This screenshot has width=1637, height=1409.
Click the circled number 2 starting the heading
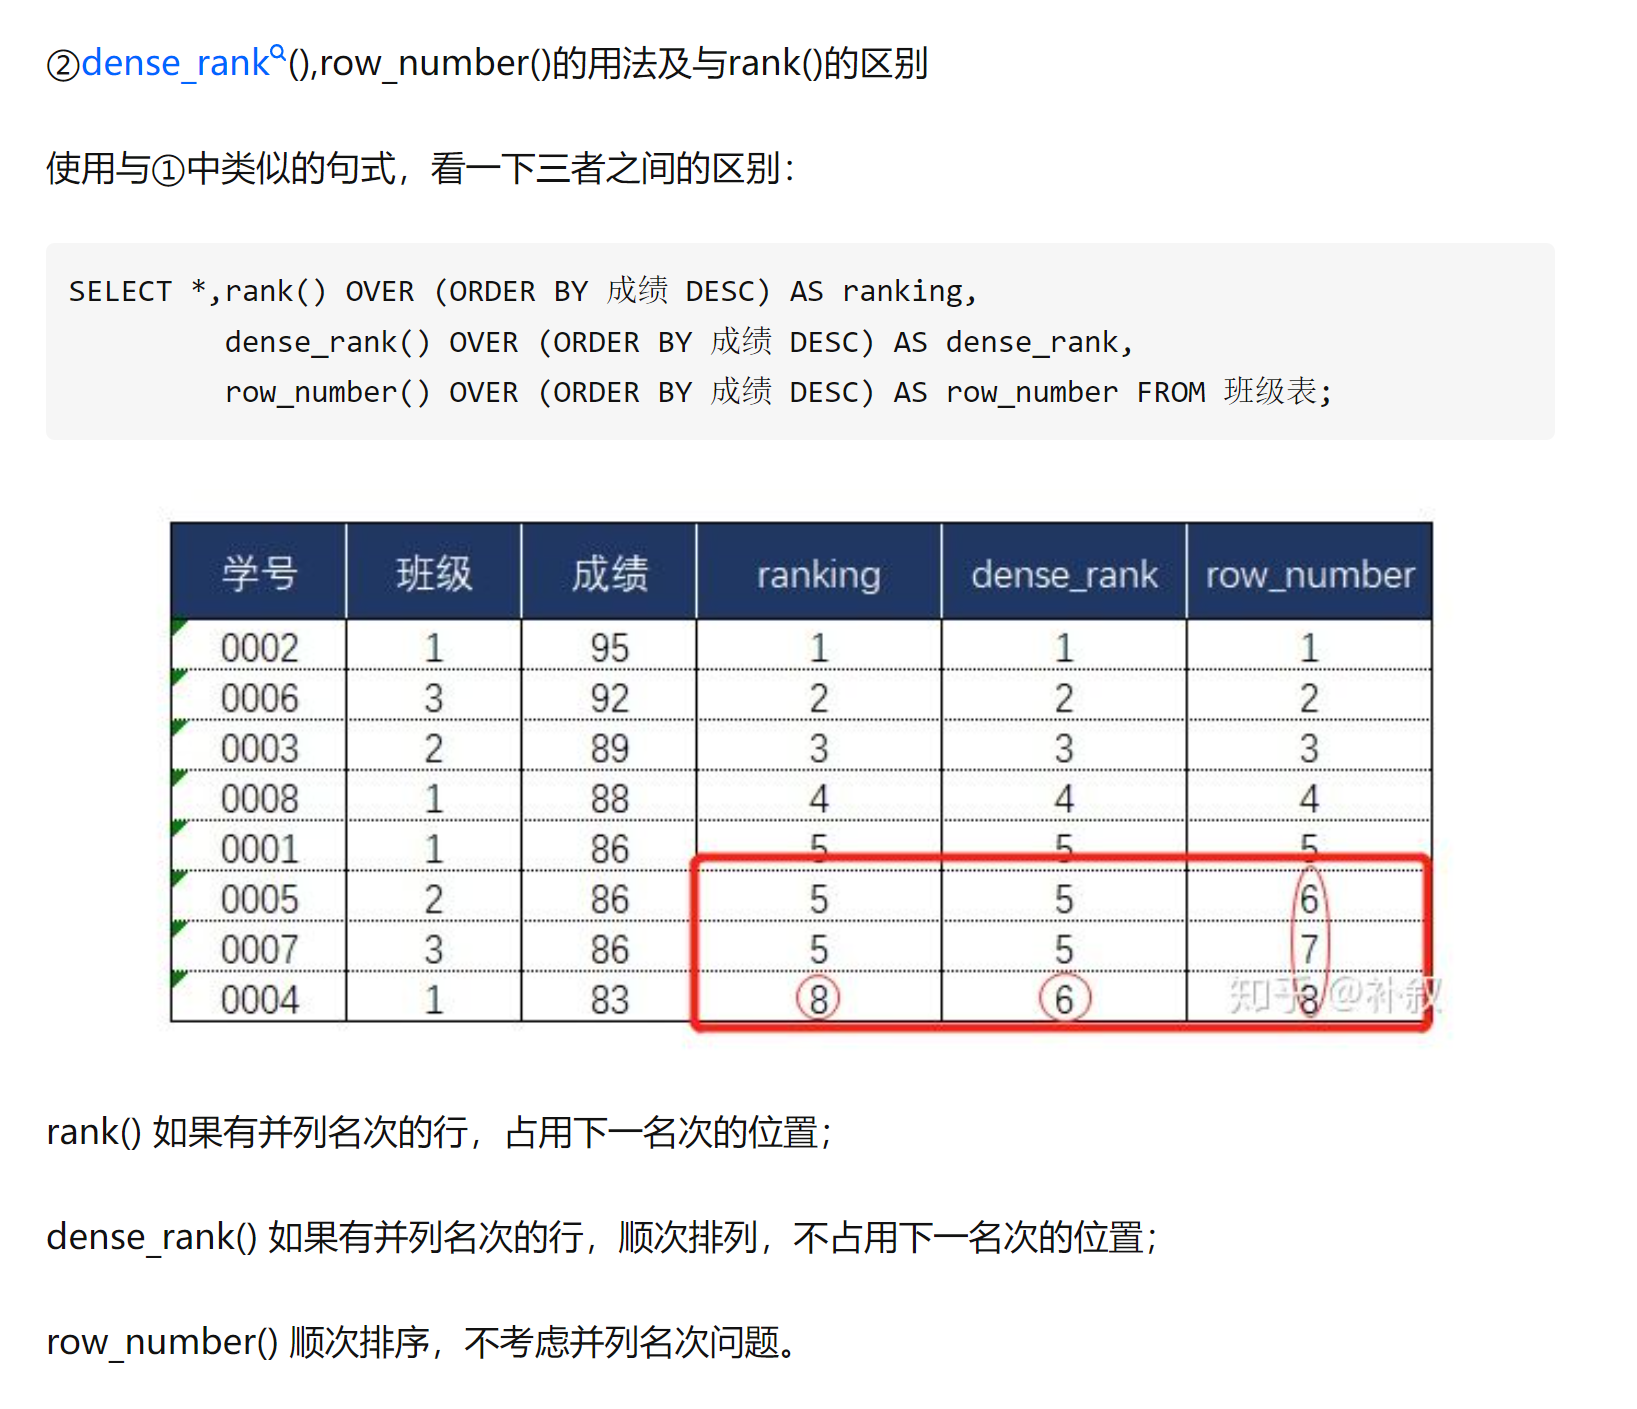63,65
